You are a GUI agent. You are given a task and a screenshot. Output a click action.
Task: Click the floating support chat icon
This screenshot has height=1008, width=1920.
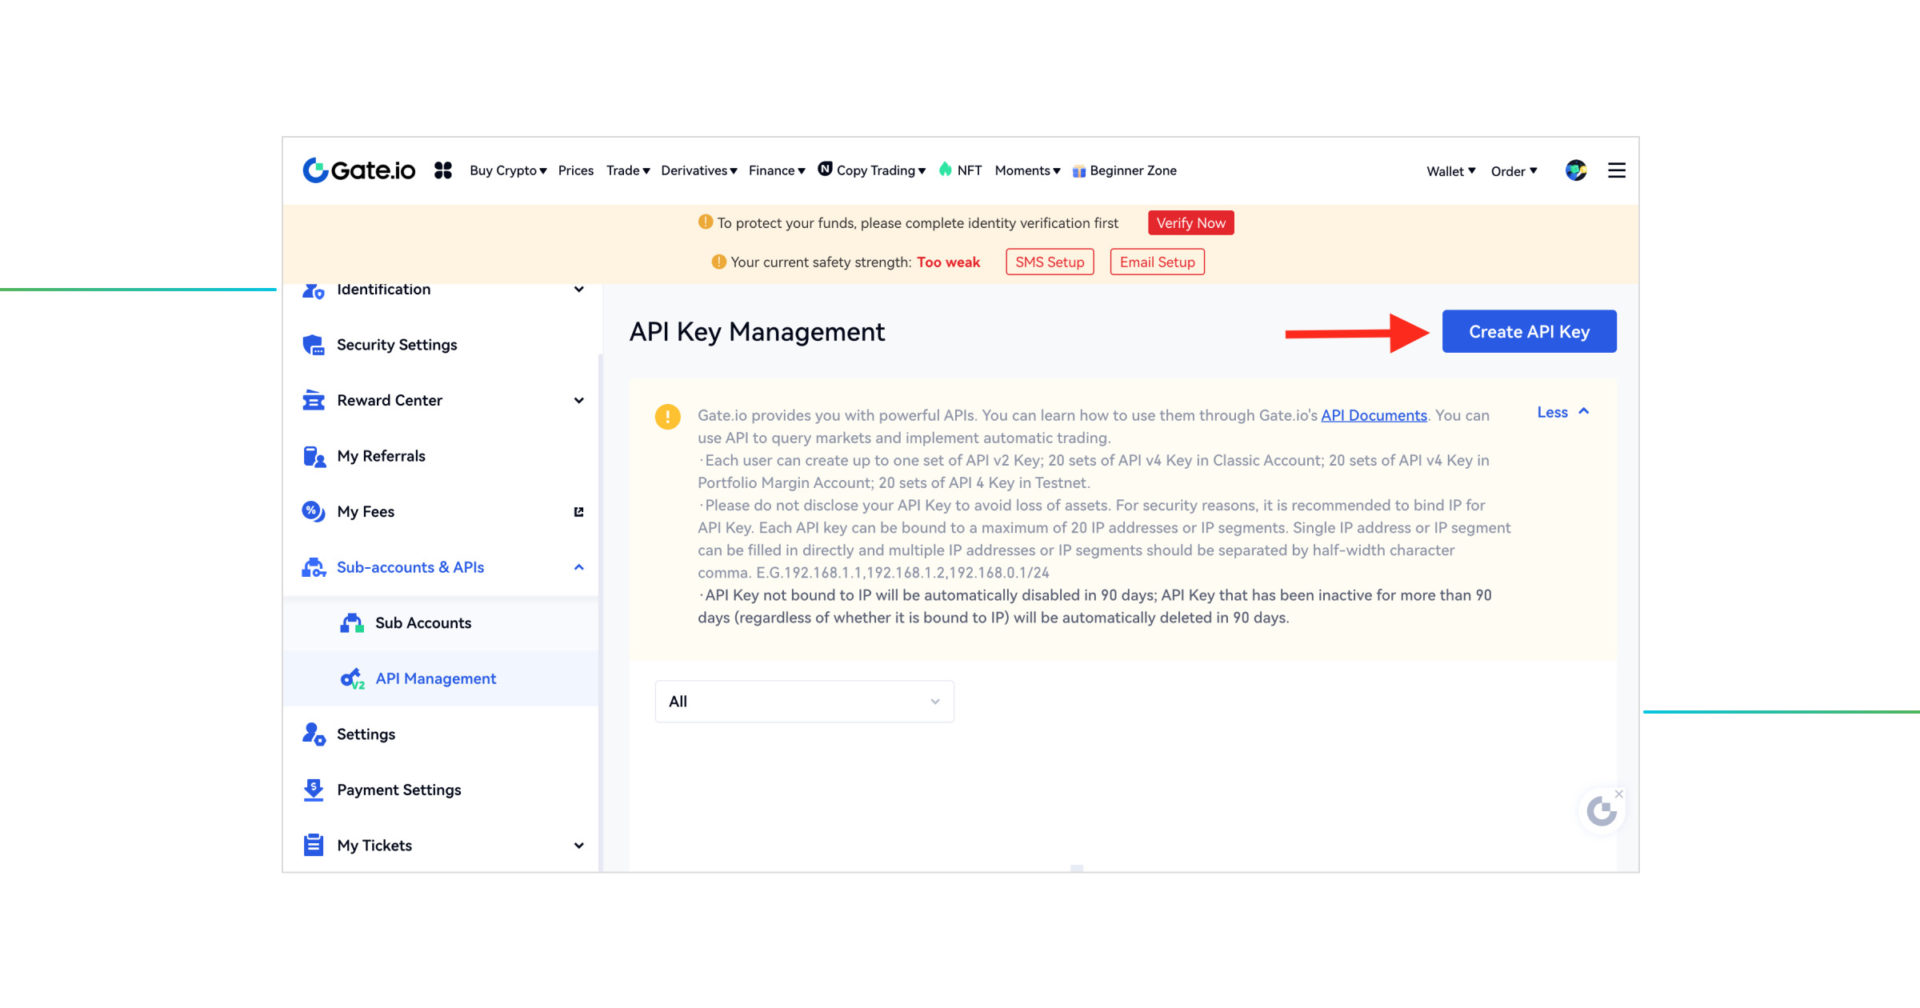[x=1601, y=812]
